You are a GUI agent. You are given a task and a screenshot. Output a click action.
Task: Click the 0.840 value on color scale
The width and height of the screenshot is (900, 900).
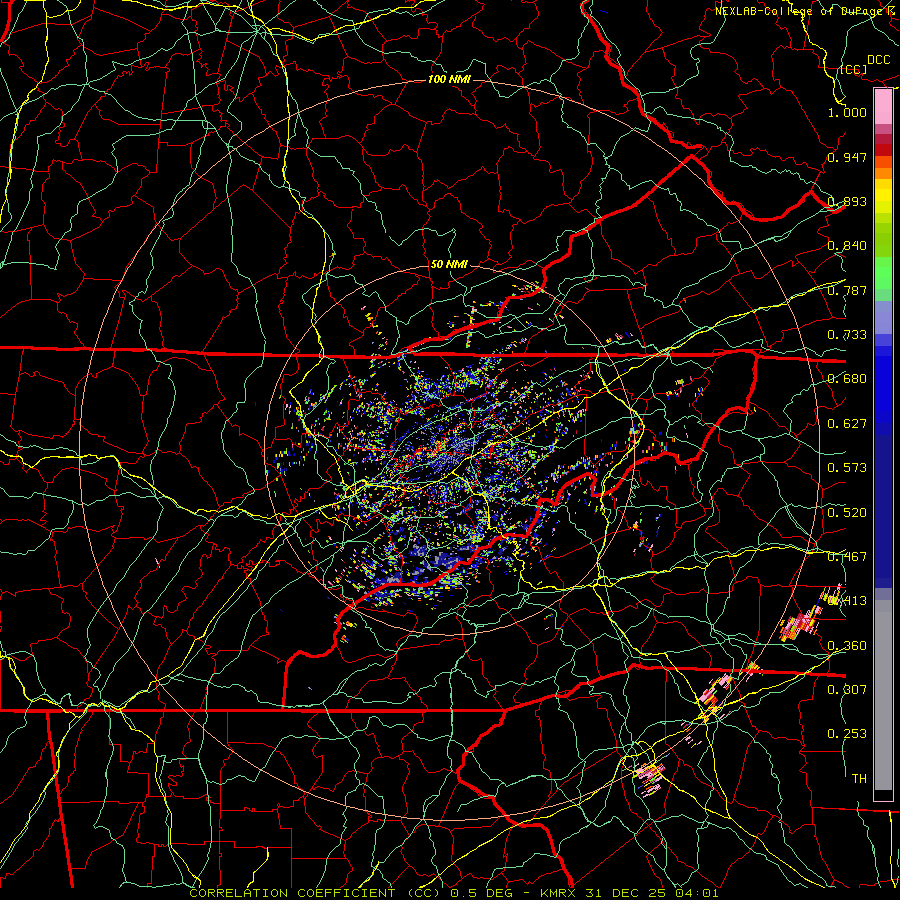pos(847,246)
